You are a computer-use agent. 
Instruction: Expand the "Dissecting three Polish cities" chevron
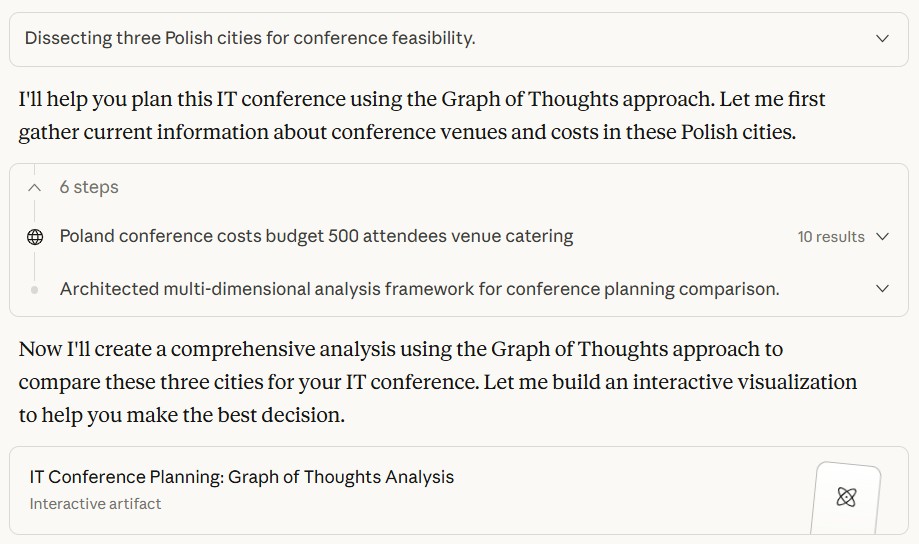coord(882,39)
